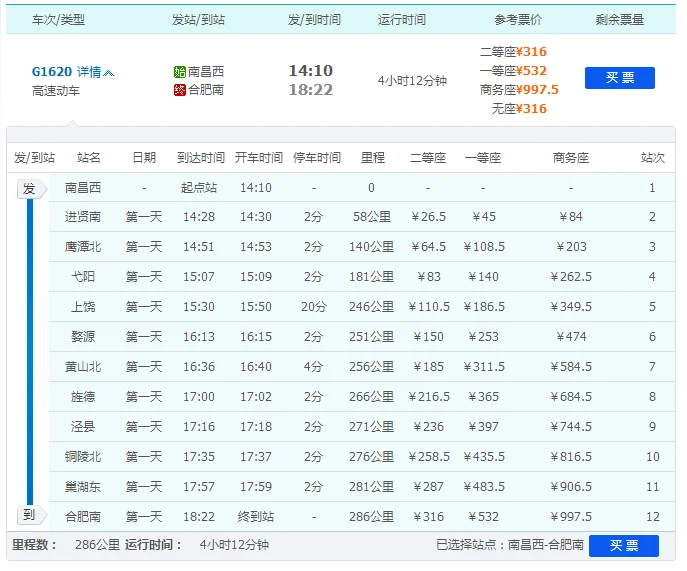Click 弋阳 business class price ¥262.5
The width and height of the screenshot is (687, 571).
(571, 277)
